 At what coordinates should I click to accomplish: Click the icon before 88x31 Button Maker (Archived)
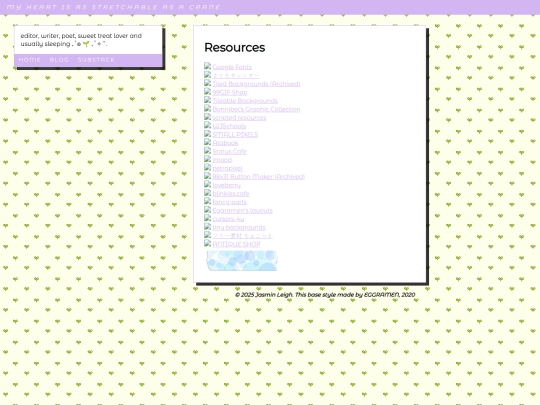(x=207, y=176)
